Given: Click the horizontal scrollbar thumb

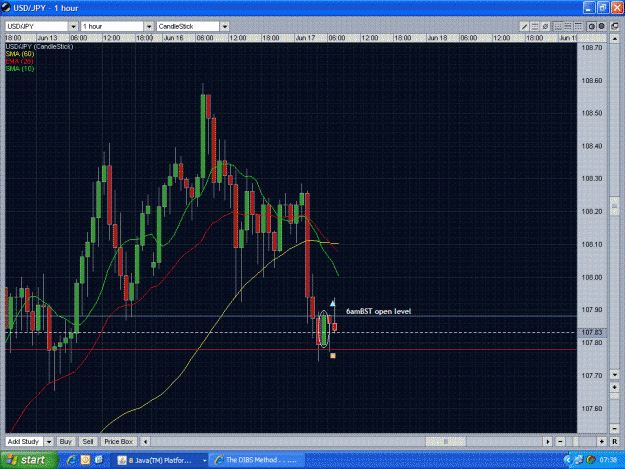Looking at the screenshot, I should pos(446,442).
